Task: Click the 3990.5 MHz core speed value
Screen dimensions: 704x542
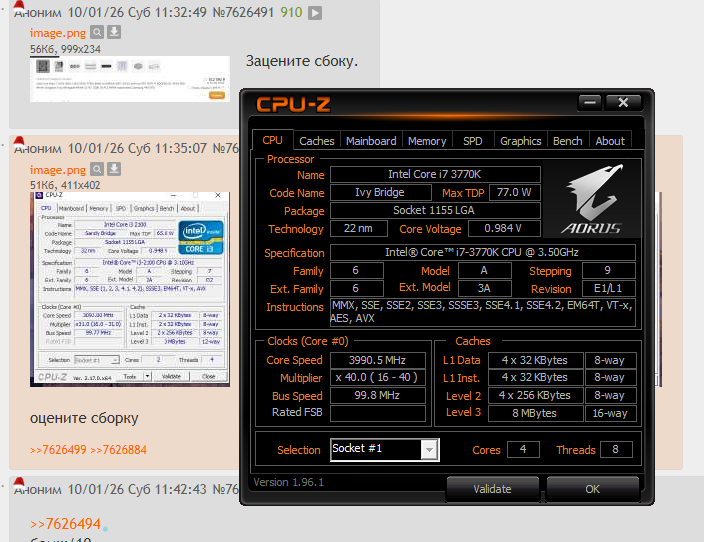Action: [x=378, y=360]
